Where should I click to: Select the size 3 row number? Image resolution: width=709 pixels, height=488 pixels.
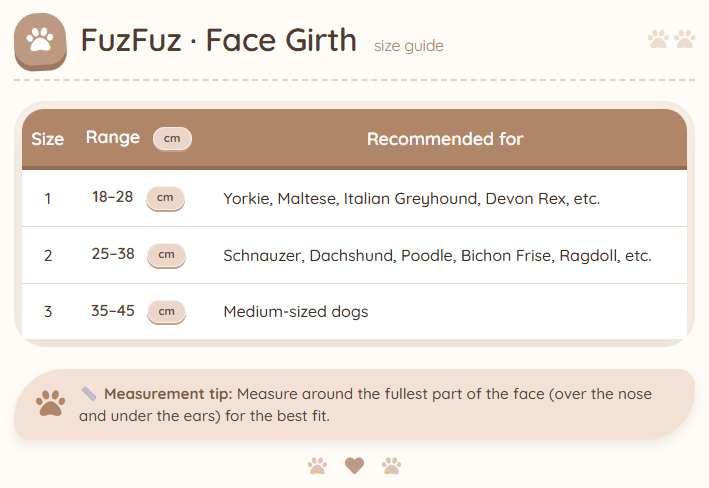tap(48, 312)
